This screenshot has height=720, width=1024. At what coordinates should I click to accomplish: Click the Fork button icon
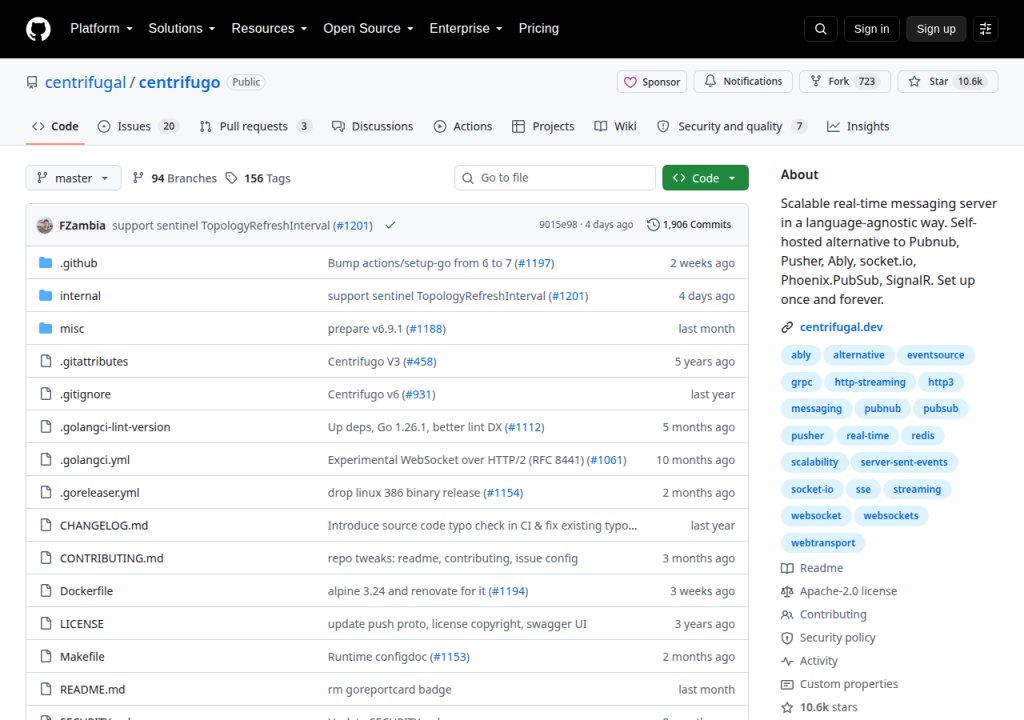pos(816,81)
